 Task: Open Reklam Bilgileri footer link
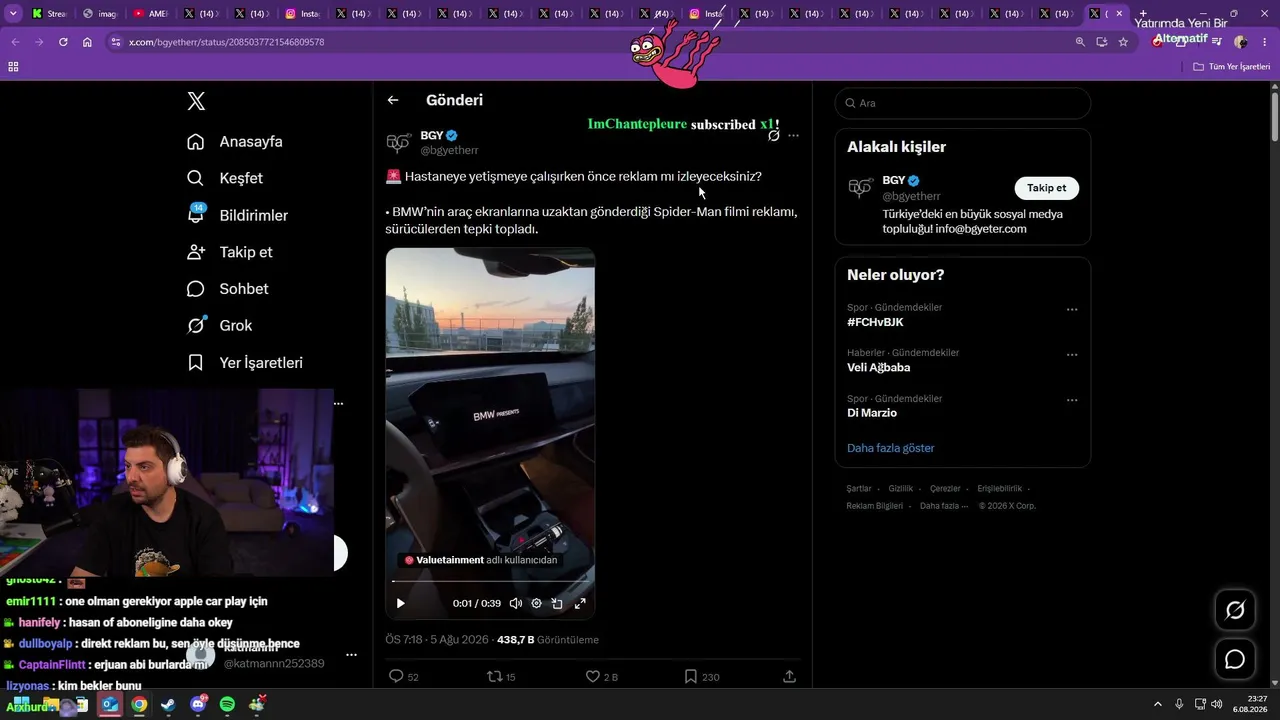click(875, 506)
